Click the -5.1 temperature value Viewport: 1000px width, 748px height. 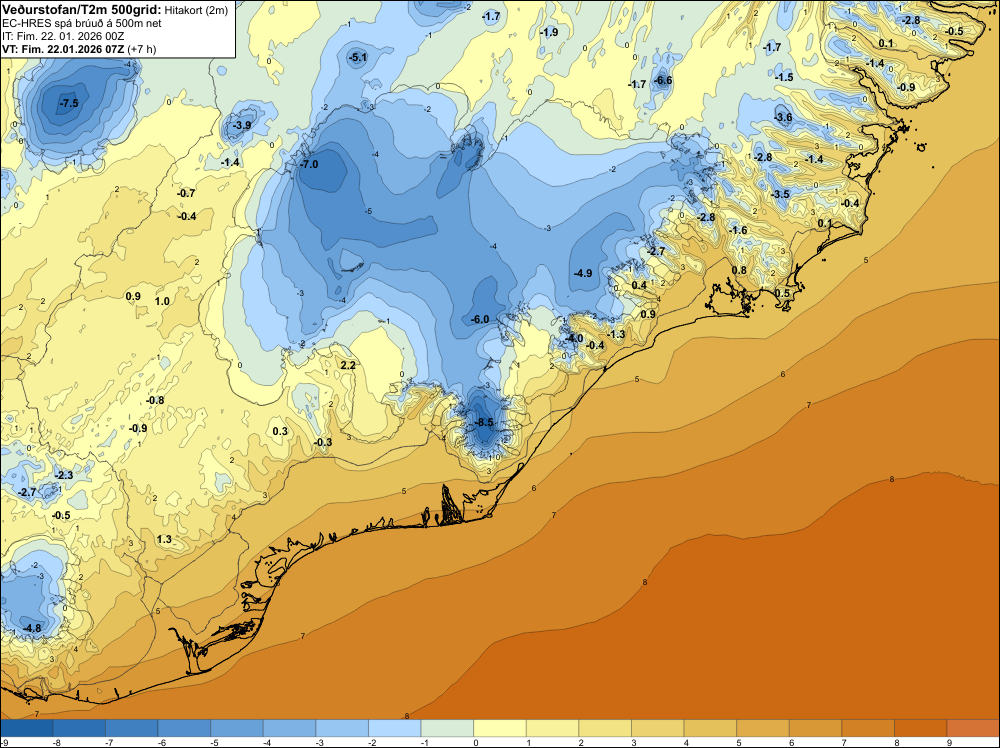click(358, 57)
